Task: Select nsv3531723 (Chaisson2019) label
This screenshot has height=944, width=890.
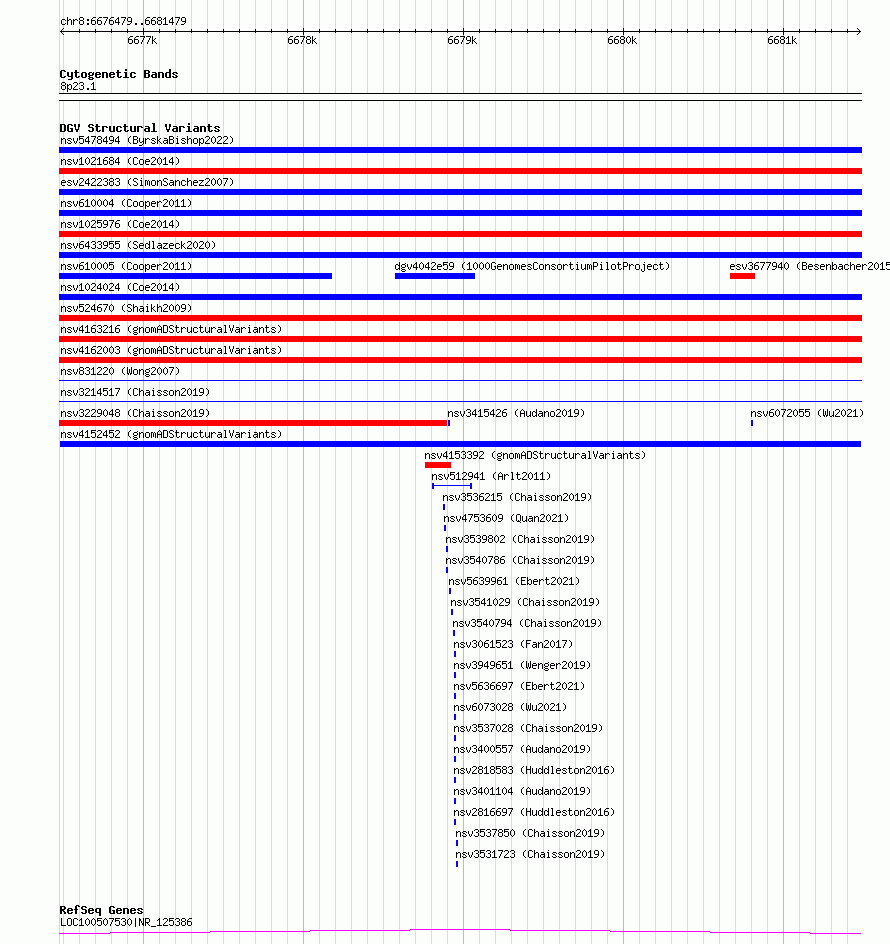Action: (531, 855)
